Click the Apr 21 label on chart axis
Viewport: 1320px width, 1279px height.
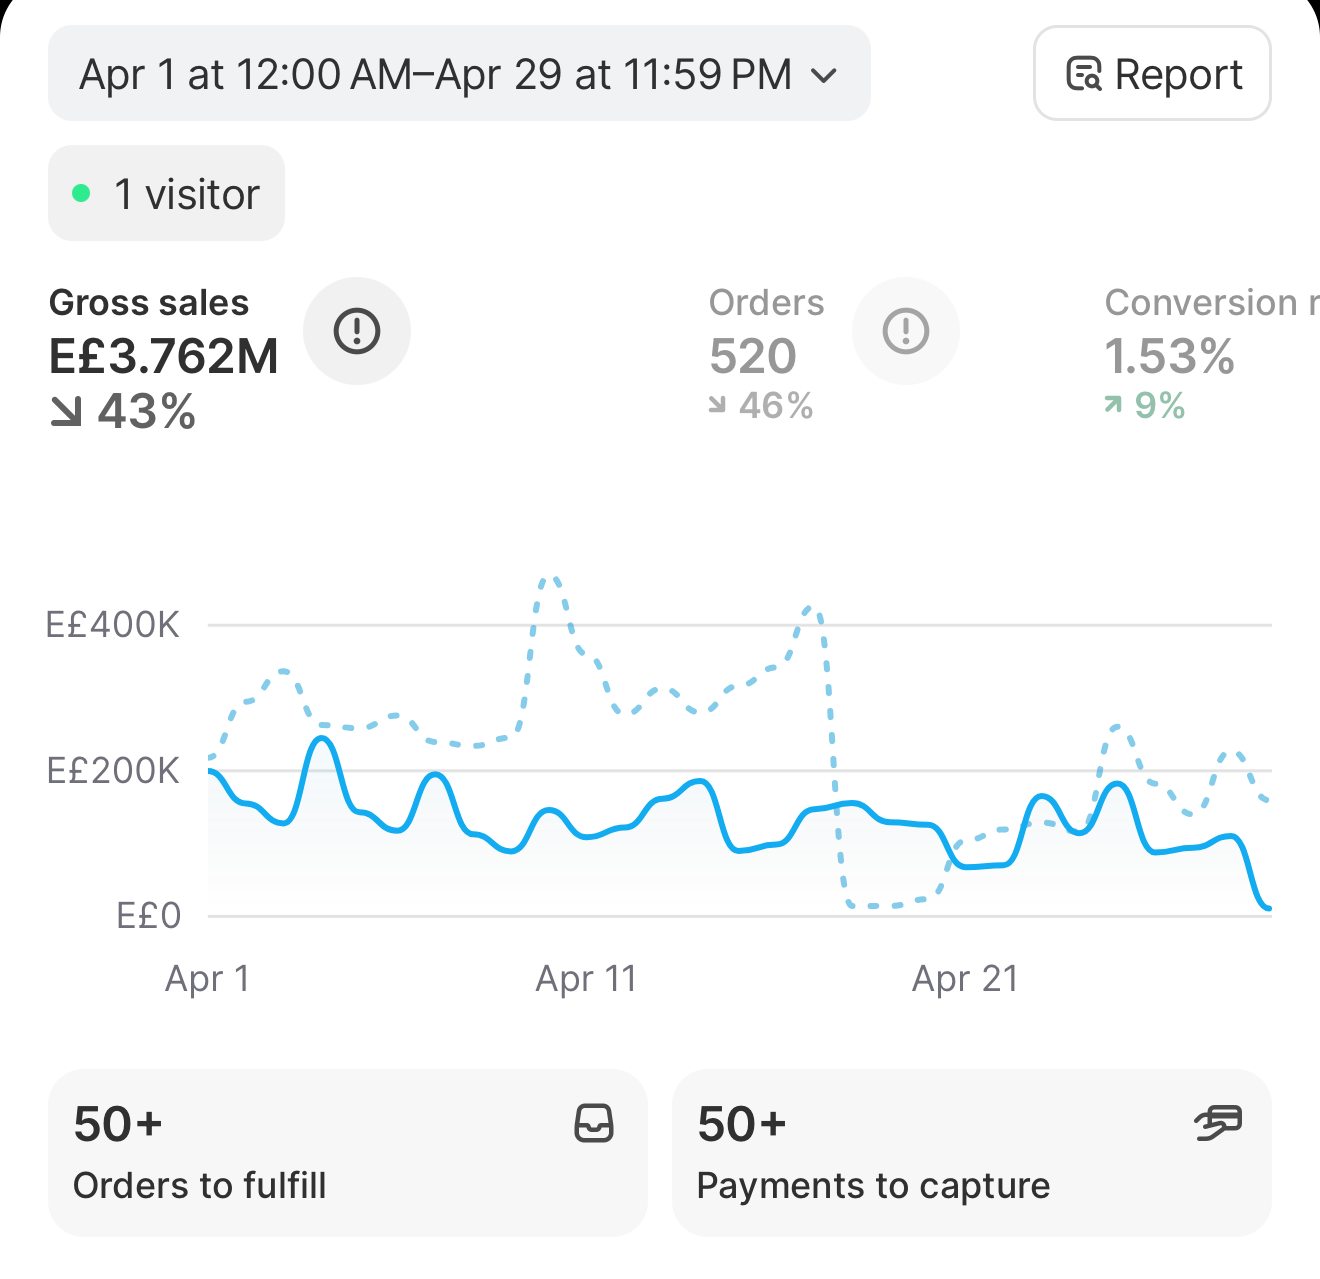coord(965,979)
